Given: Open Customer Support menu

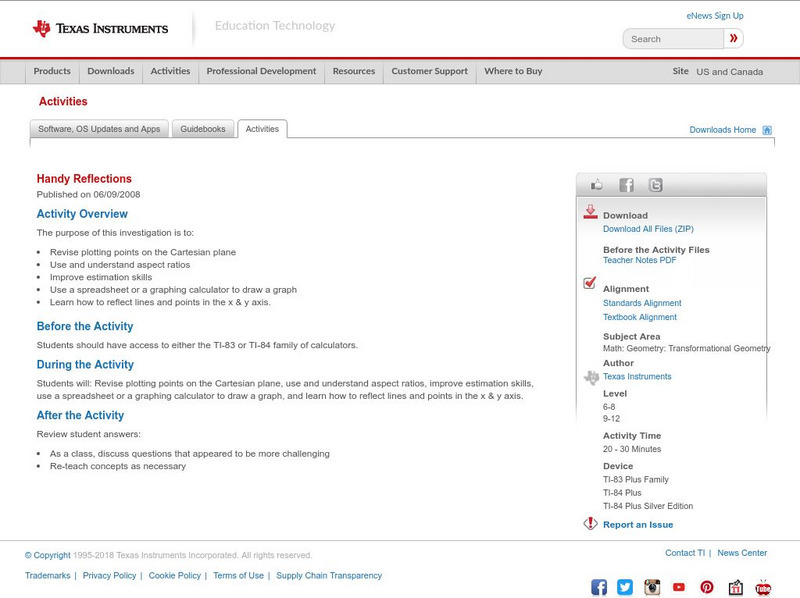Looking at the screenshot, I should click(x=430, y=71).
